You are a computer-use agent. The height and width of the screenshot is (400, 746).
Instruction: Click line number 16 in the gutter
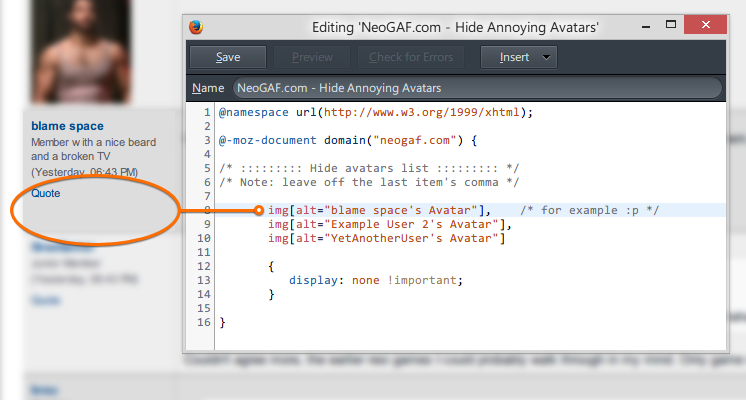point(204,322)
